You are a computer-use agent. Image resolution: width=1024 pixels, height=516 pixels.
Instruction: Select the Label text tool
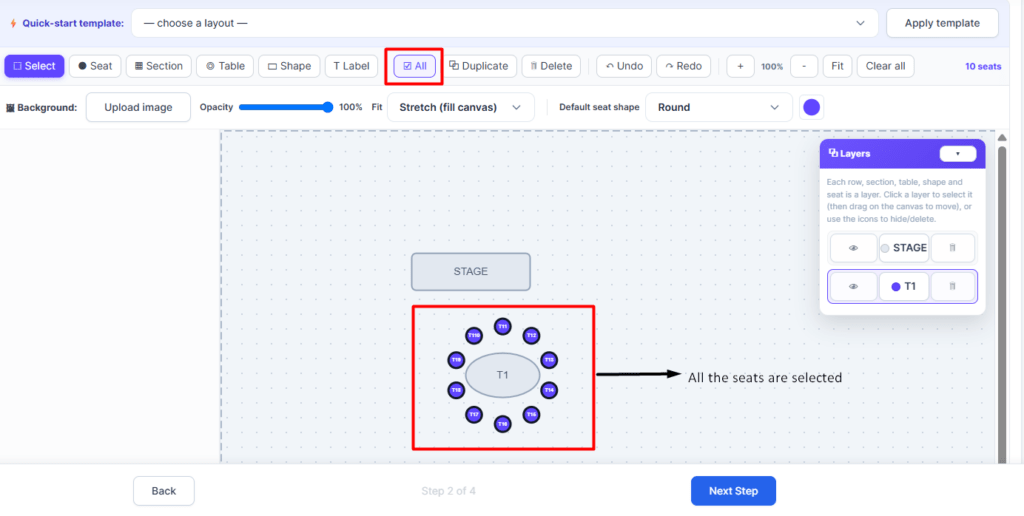[351, 66]
